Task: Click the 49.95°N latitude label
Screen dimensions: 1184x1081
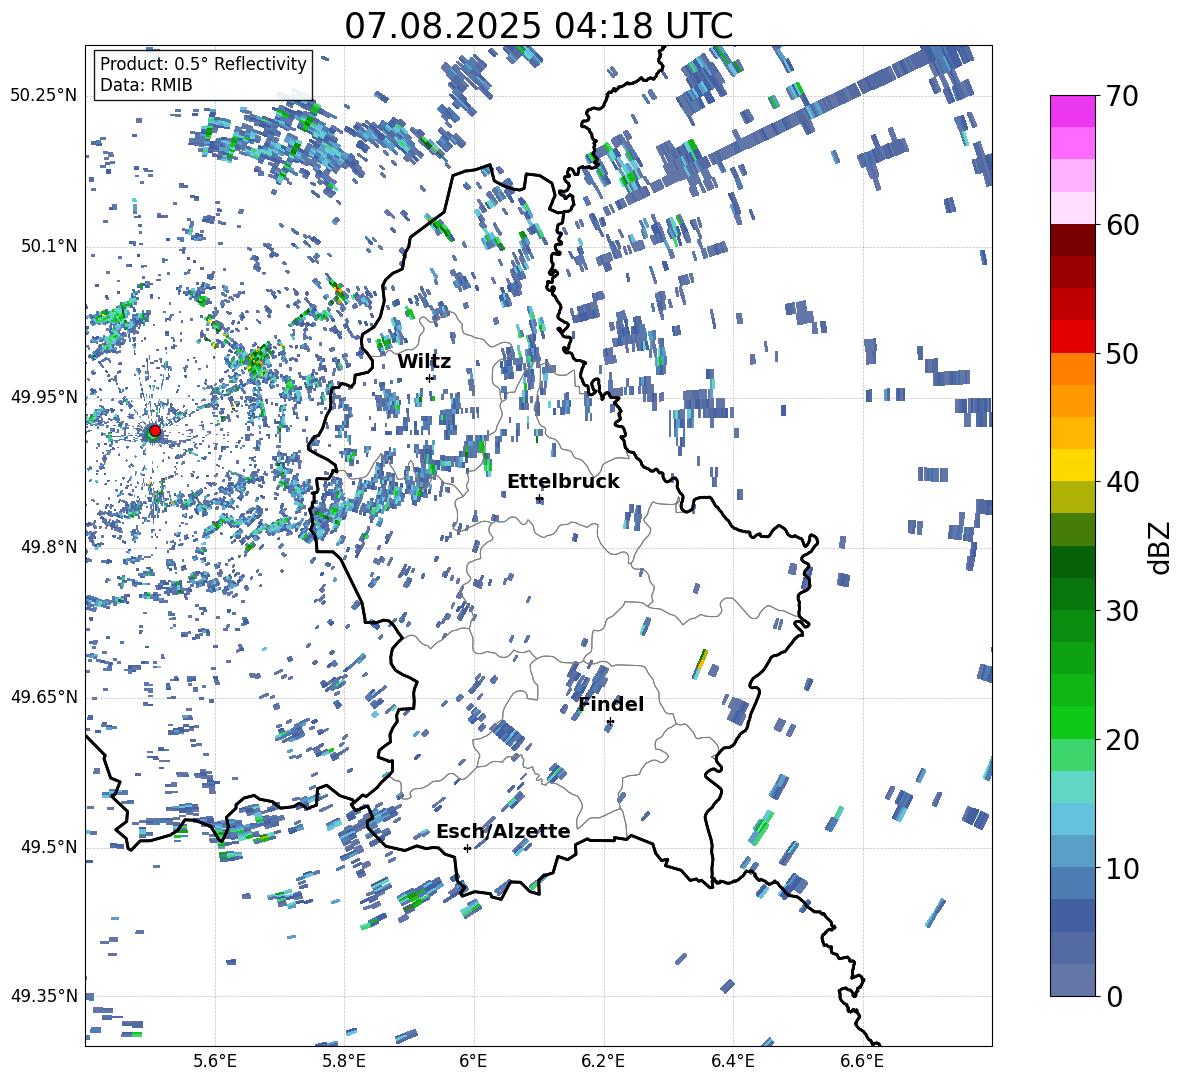Action: (44, 396)
